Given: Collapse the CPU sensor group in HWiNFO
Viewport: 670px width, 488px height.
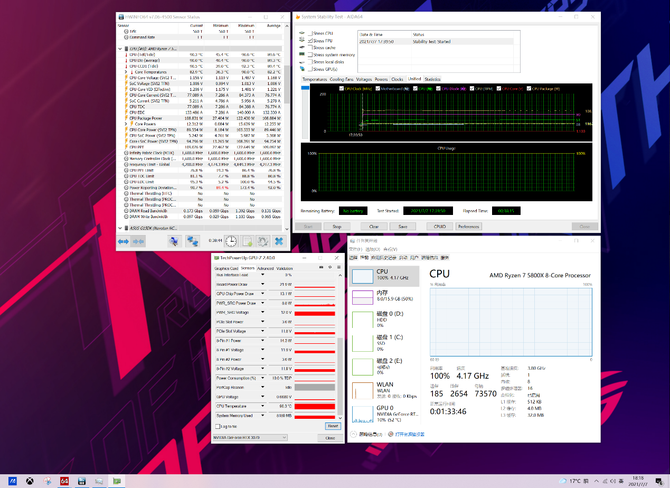Looking at the screenshot, I should [120, 49].
